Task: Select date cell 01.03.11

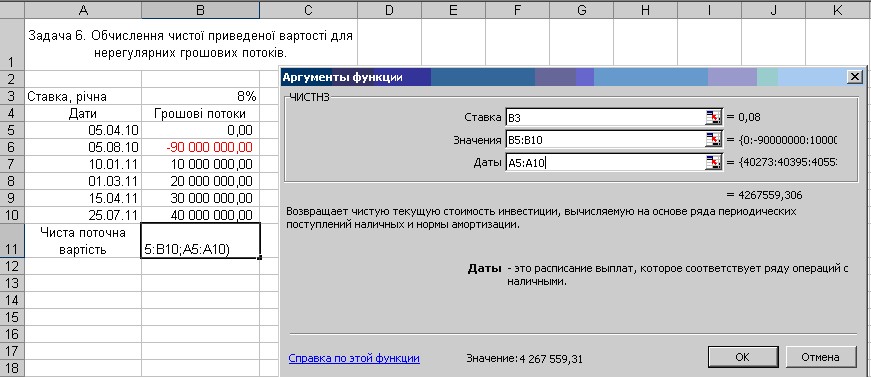Action: click(x=83, y=181)
